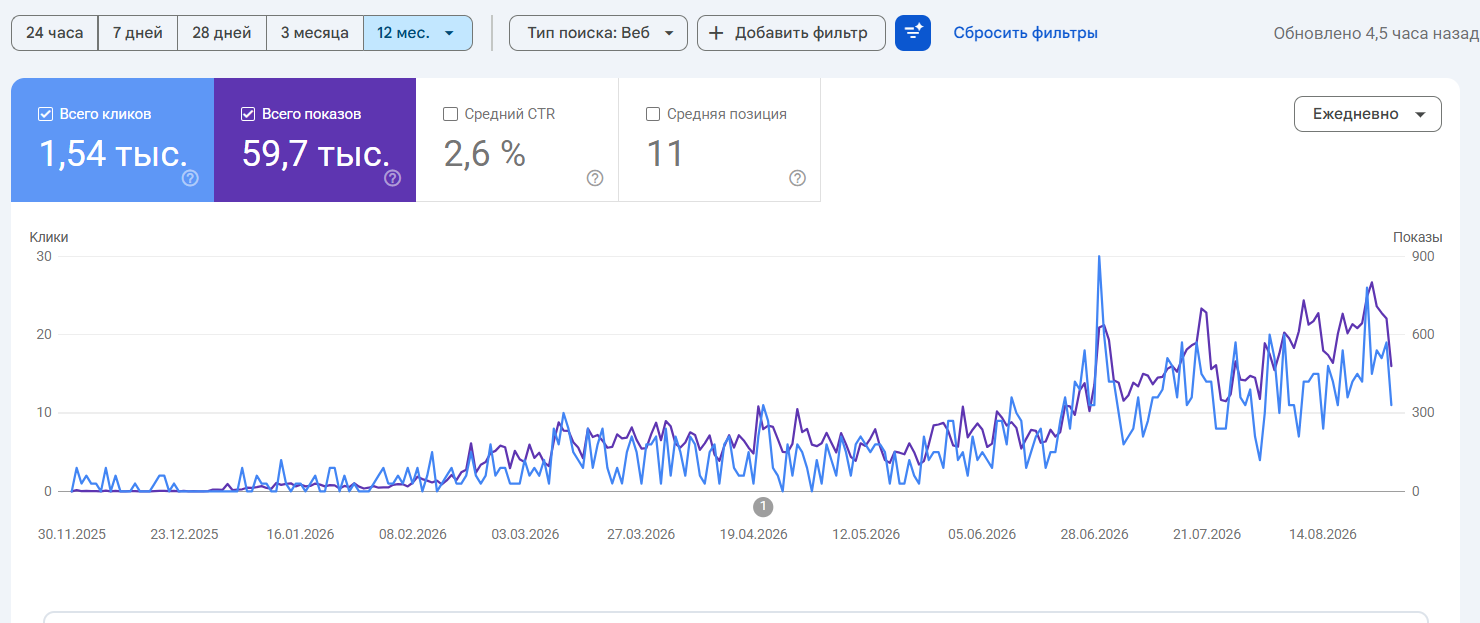The image size is (1480, 623).
Task: Select the 28 дней period tab
Action: [x=222, y=33]
